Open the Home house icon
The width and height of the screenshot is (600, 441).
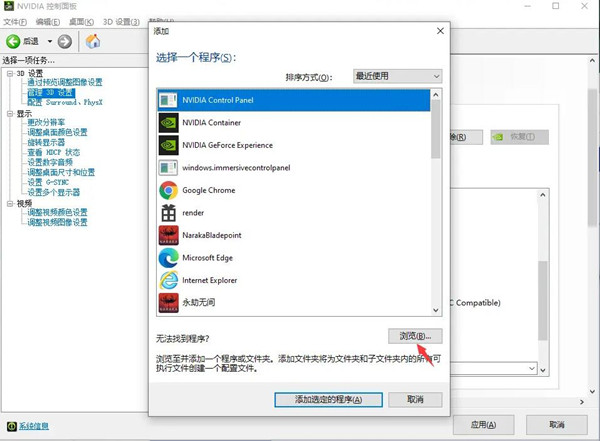[93, 41]
